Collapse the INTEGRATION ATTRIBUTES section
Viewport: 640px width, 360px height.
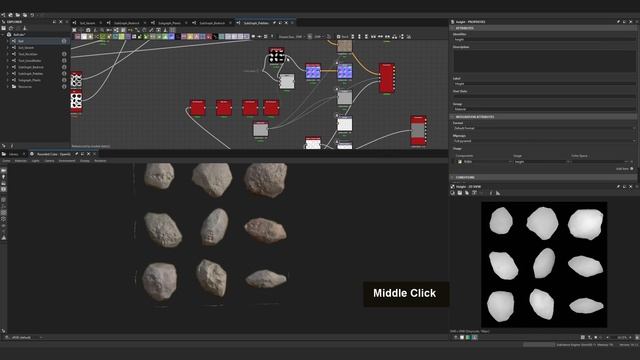point(543,117)
